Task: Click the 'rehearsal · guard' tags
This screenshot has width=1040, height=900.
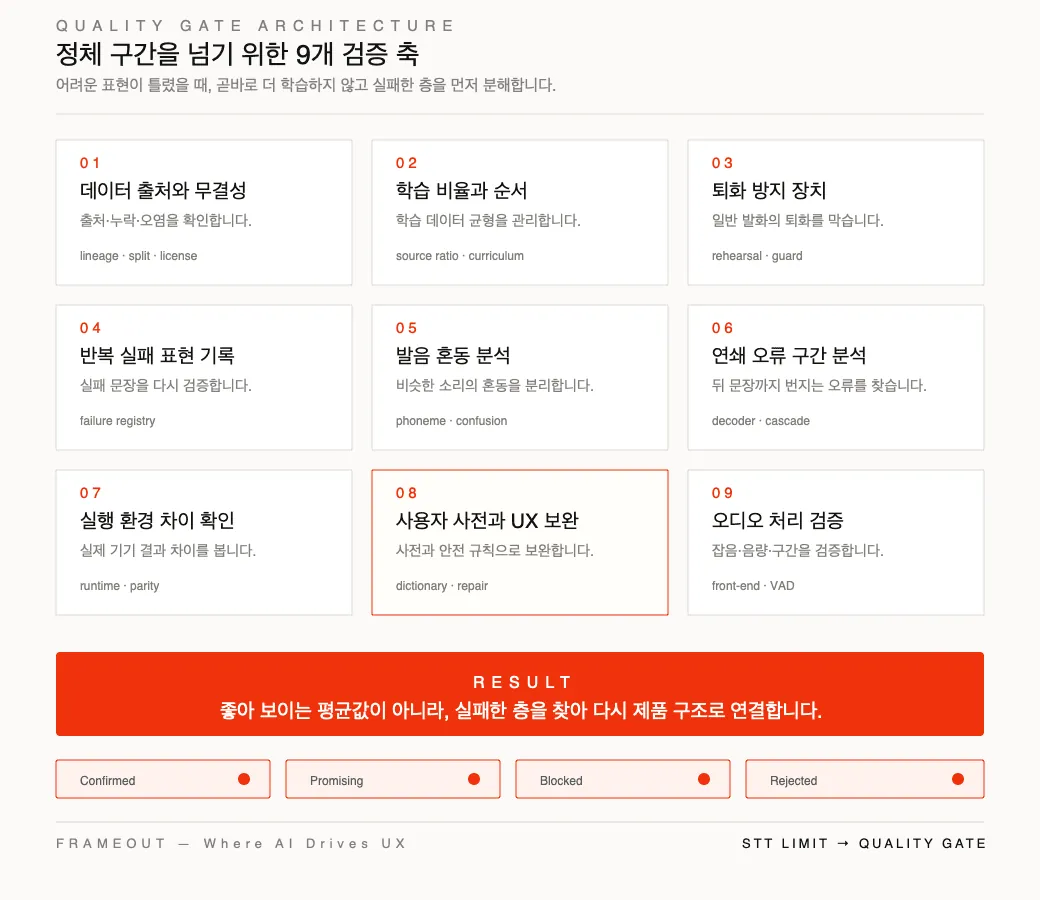Action: (757, 256)
